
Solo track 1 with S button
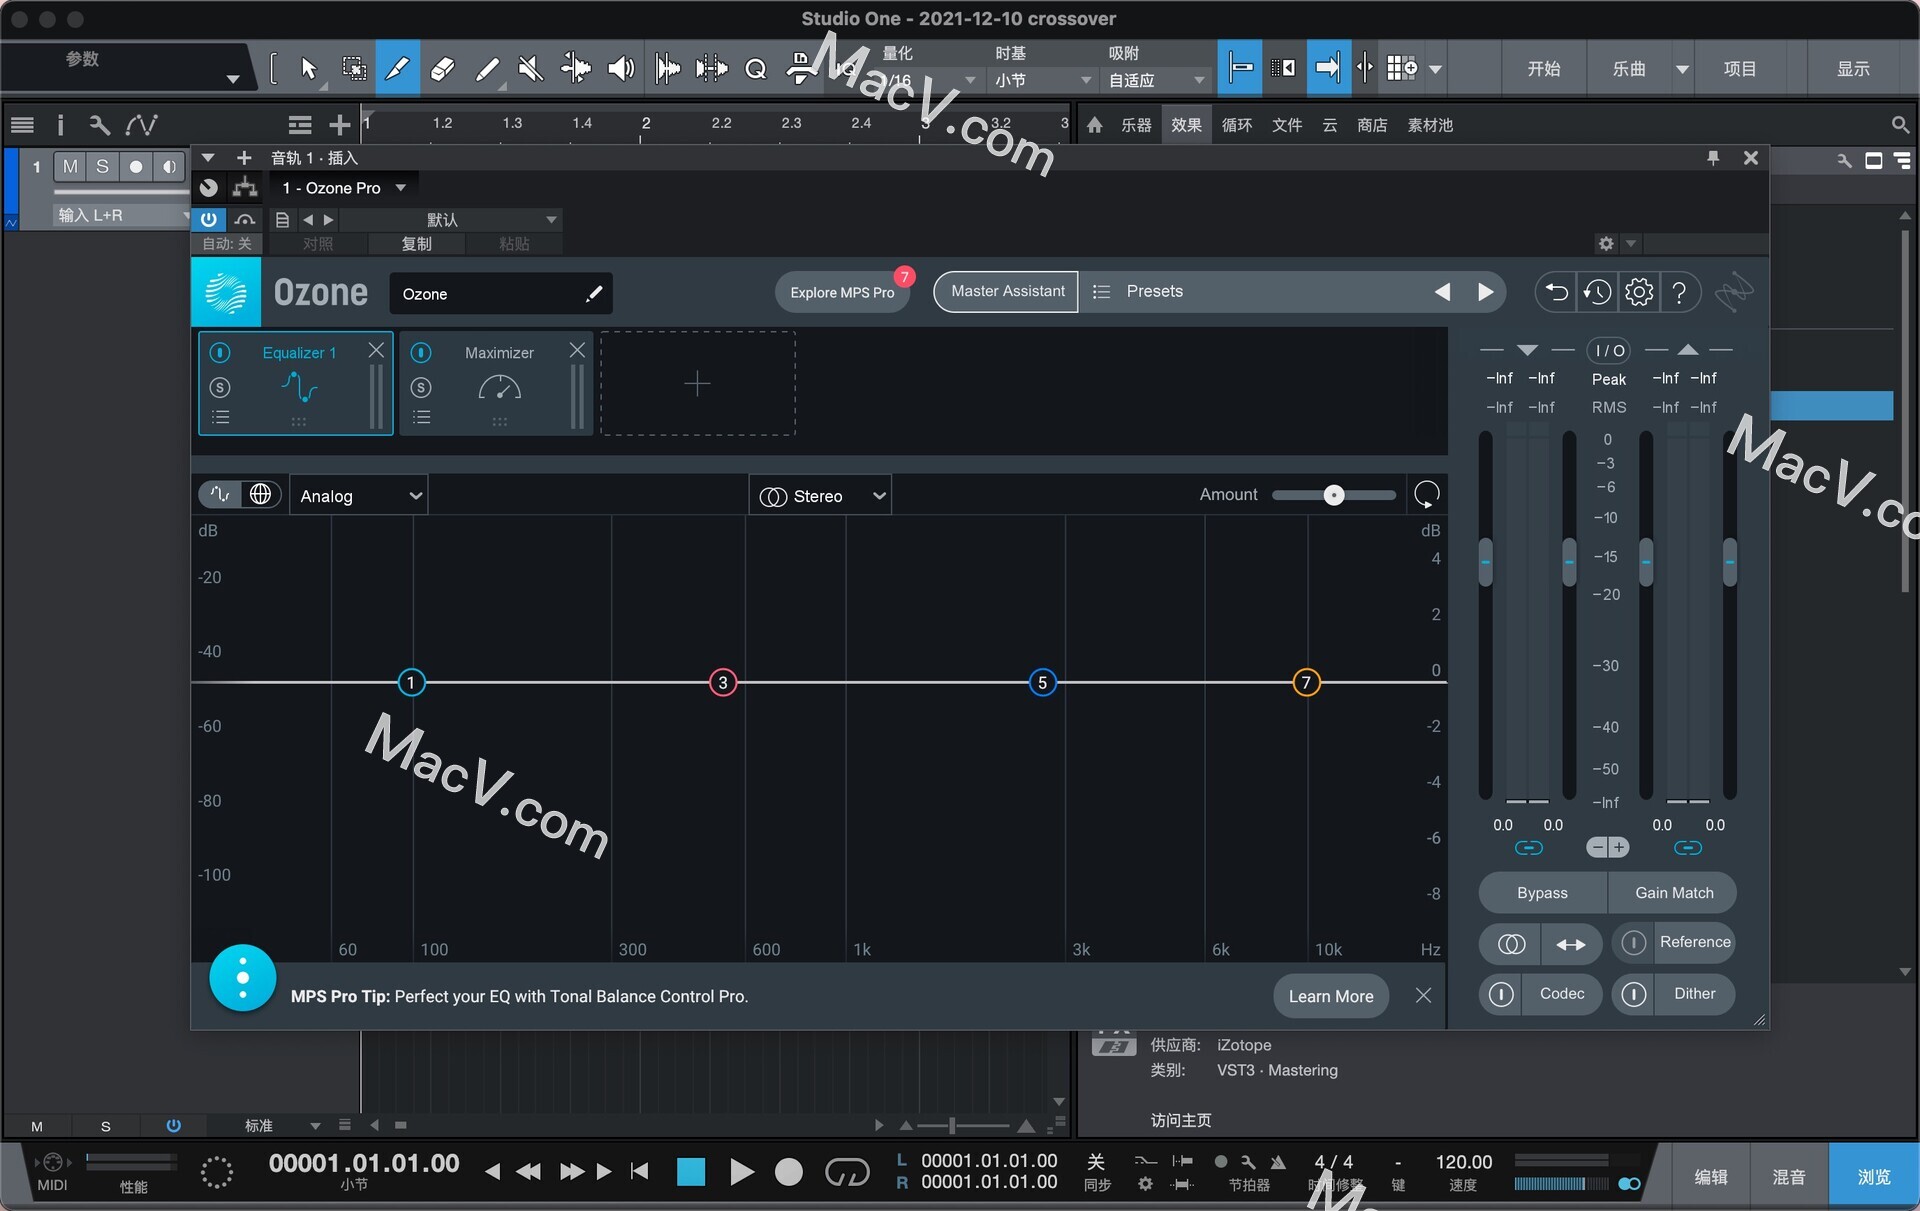(102, 167)
